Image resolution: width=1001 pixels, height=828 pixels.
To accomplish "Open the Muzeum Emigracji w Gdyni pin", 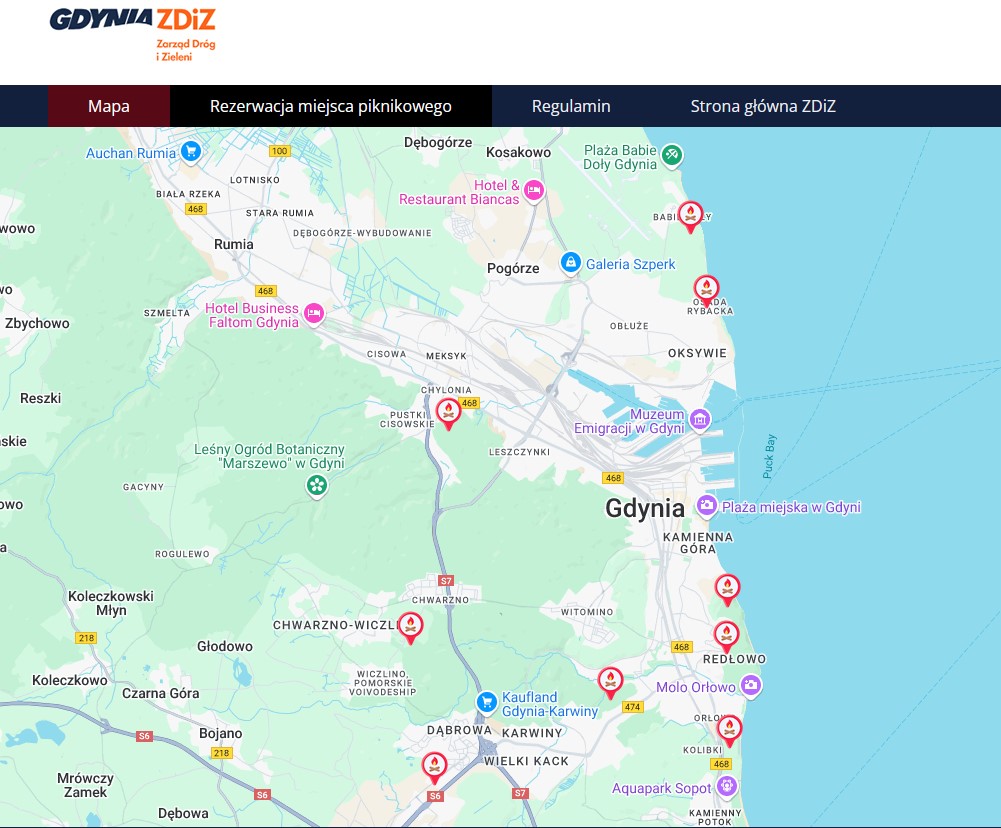I will point(699,418).
